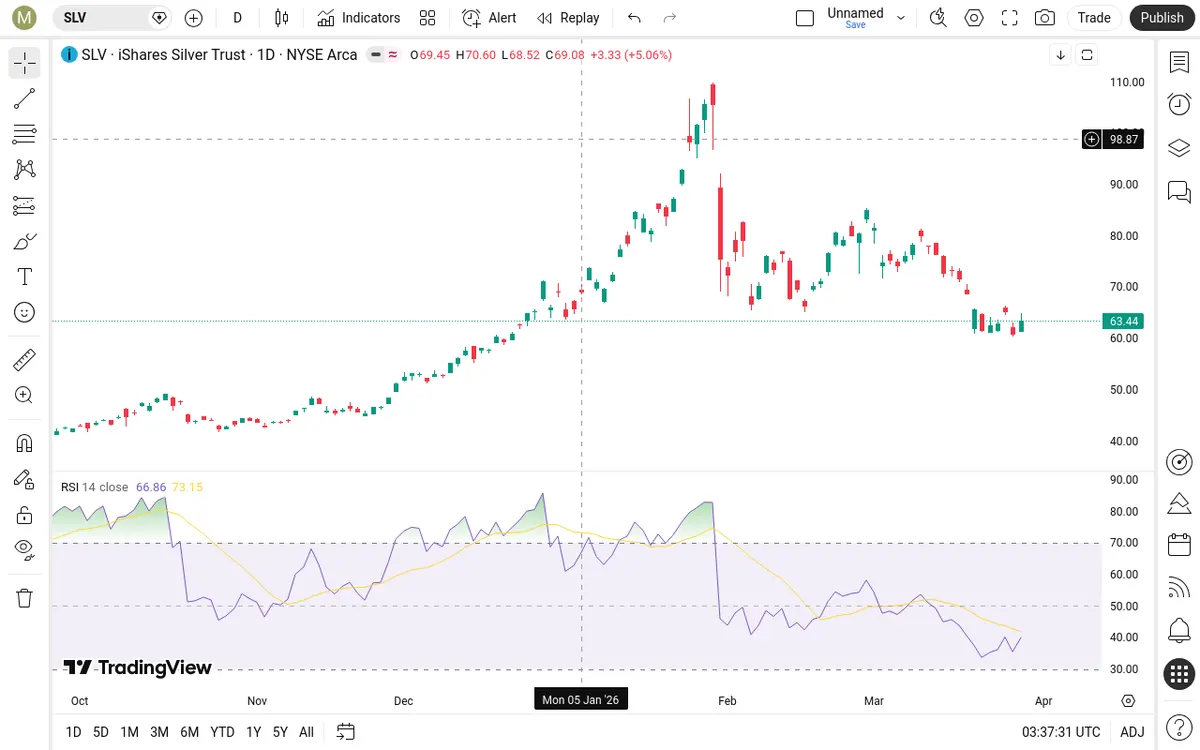Open the candlestick chart type menu
This screenshot has height=750, width=1200.
pos(281,18)
